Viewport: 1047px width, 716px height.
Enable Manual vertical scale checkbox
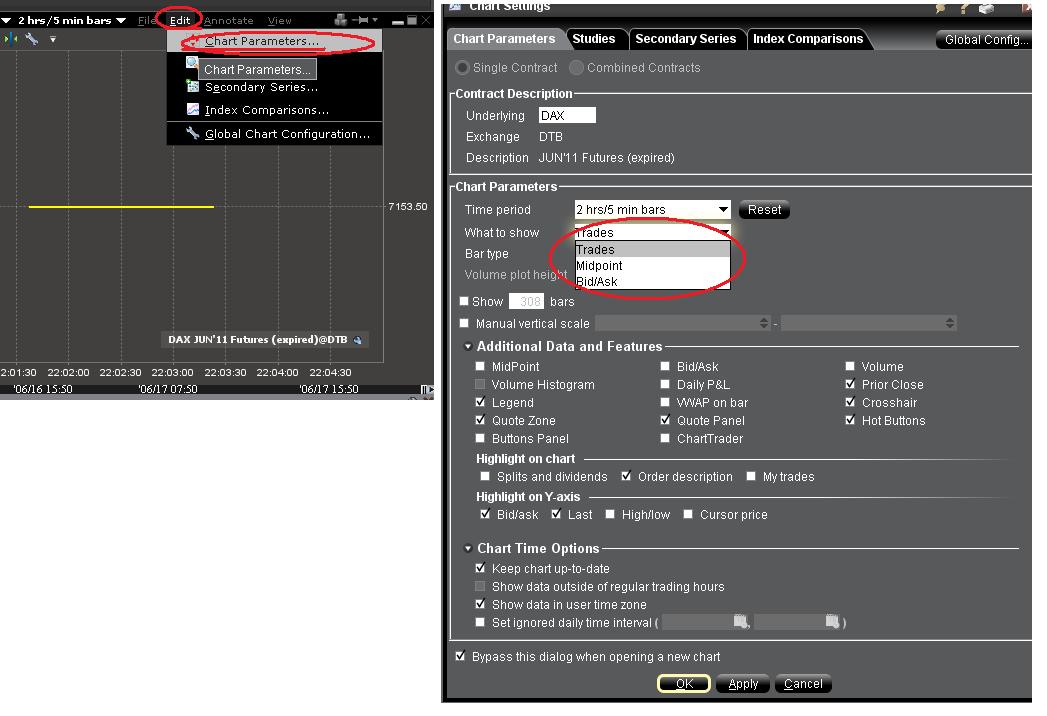tap(464, 323)
